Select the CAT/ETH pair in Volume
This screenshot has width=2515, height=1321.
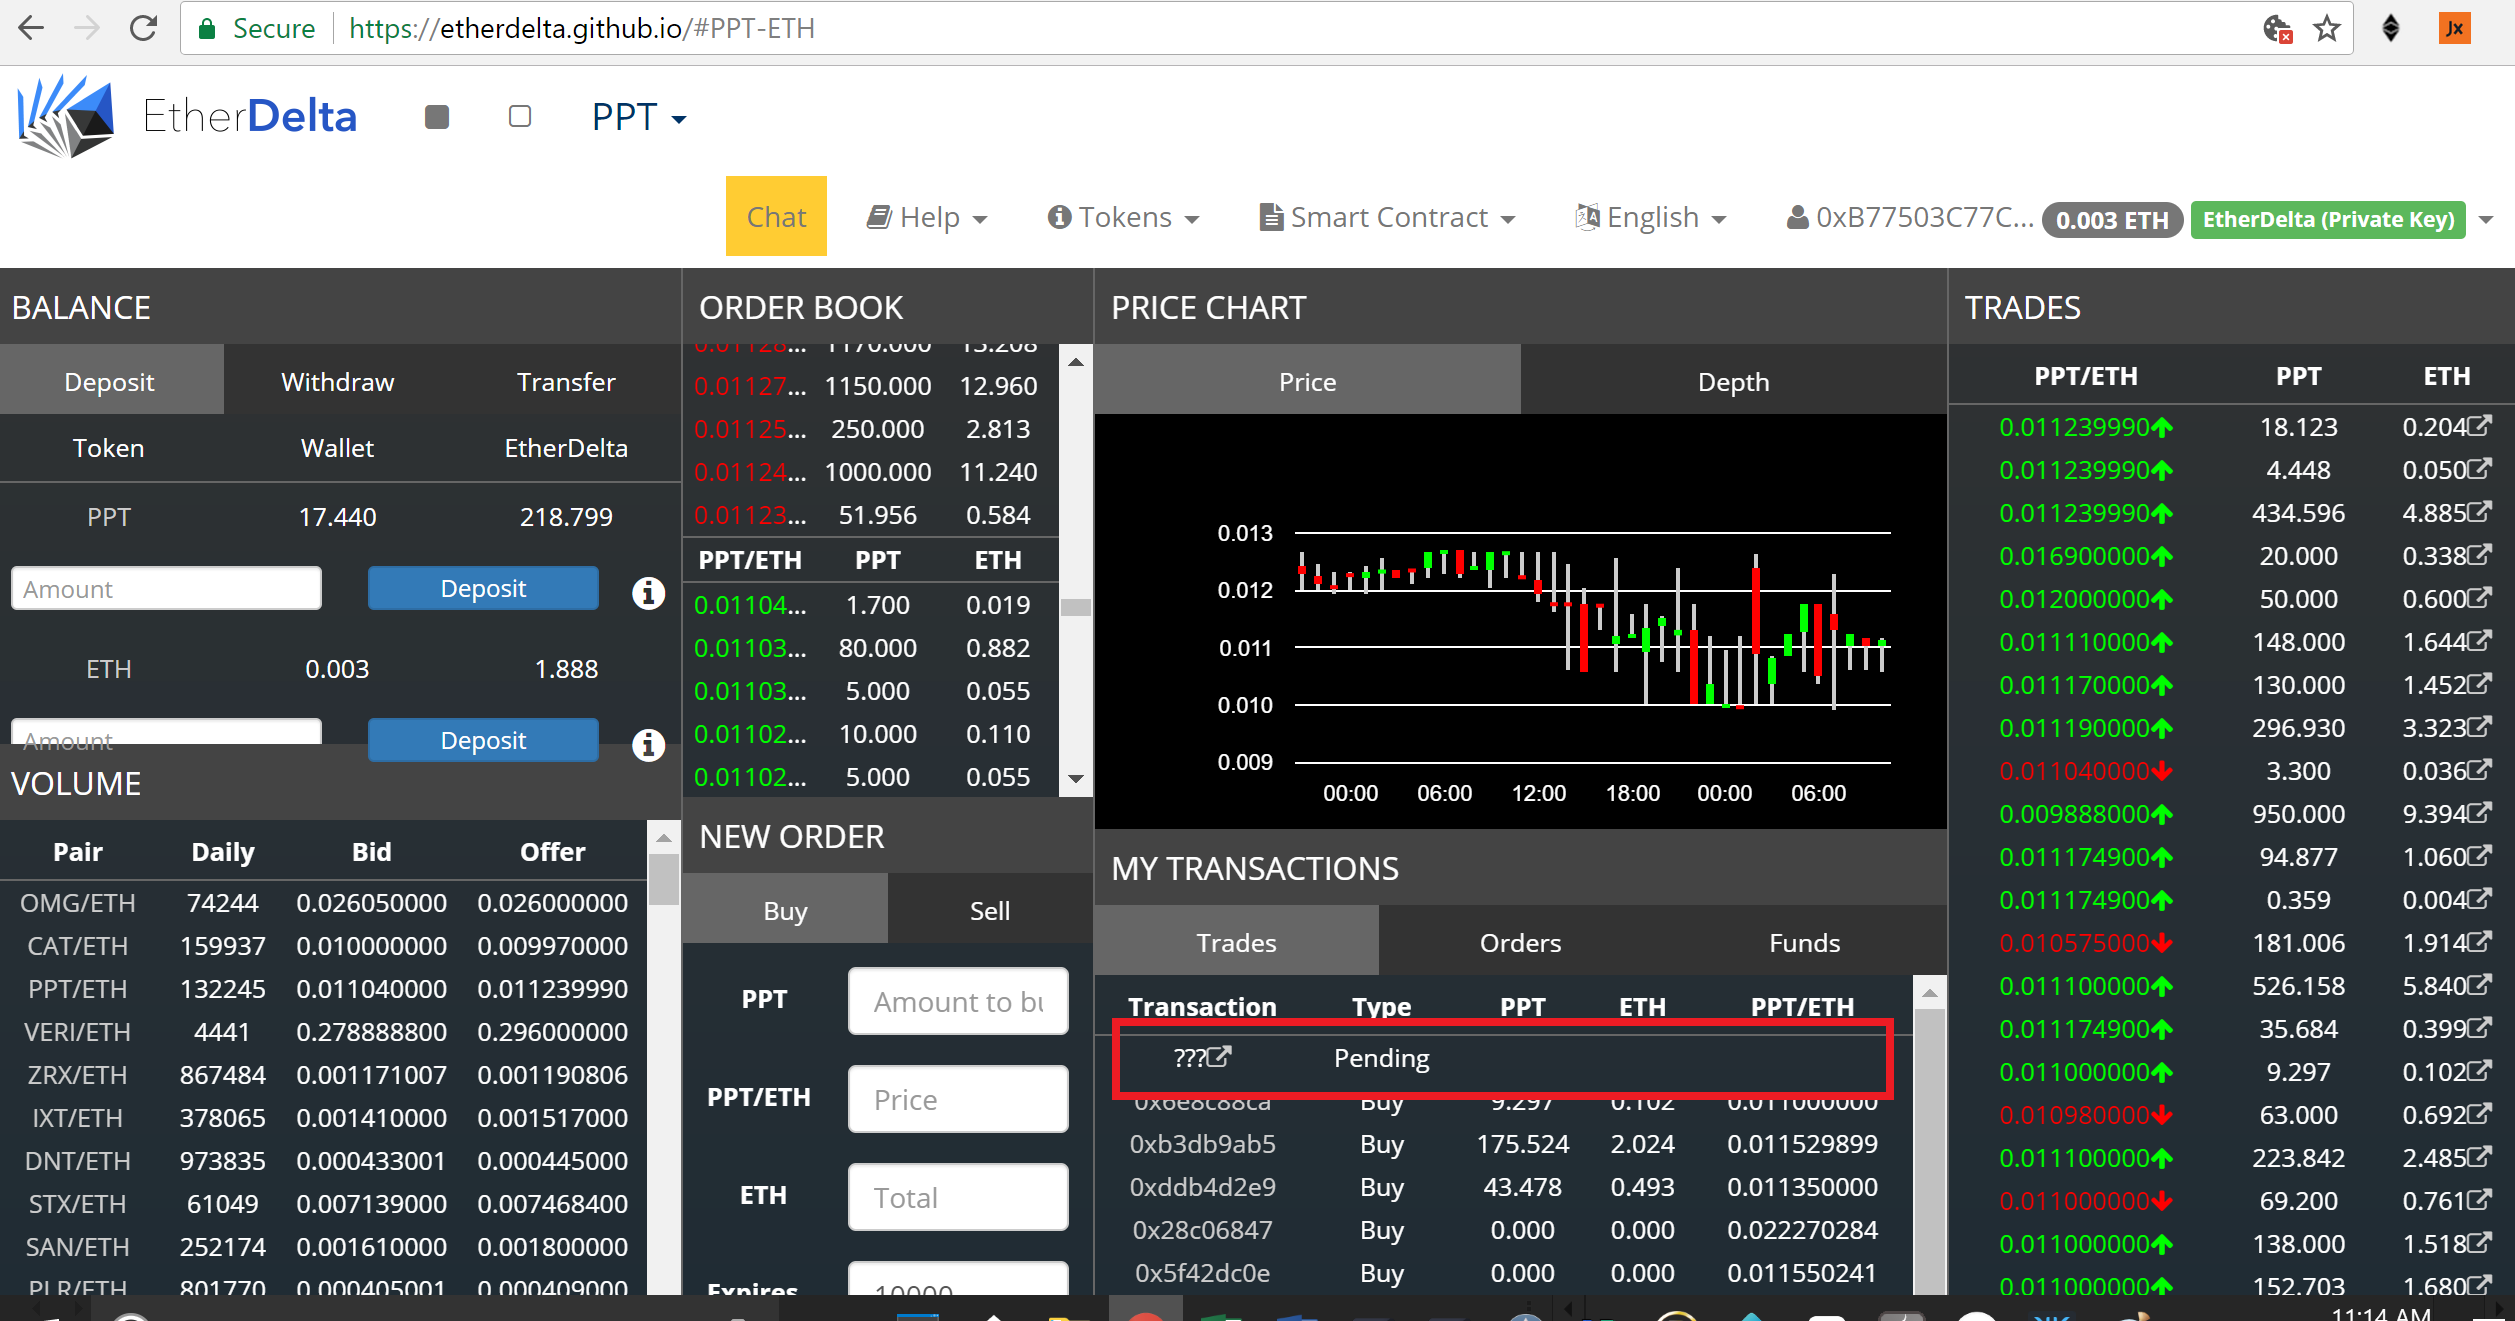[78, 946]
